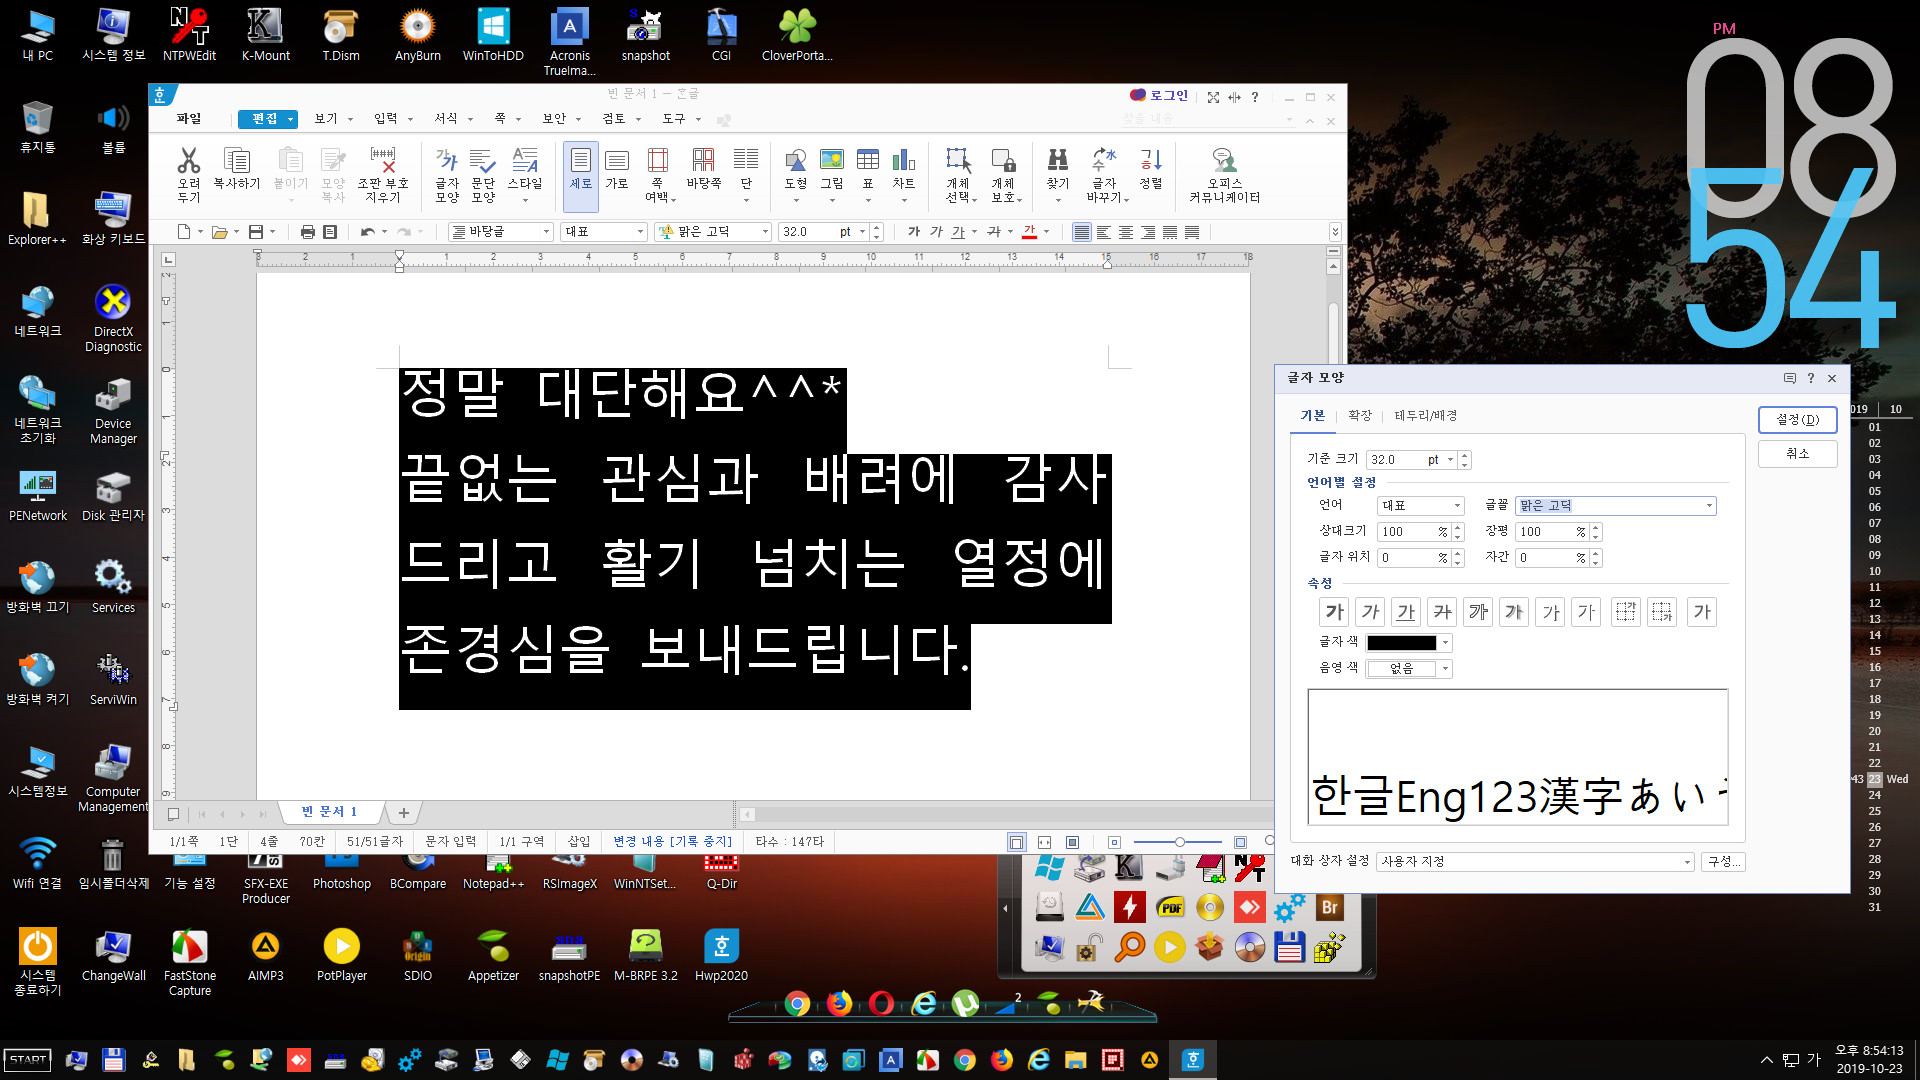This screenshot has width=1920, height=1080.
Task: Toggle shadow attribute in 글자 모양 dialog
Action: (1514, 612)
